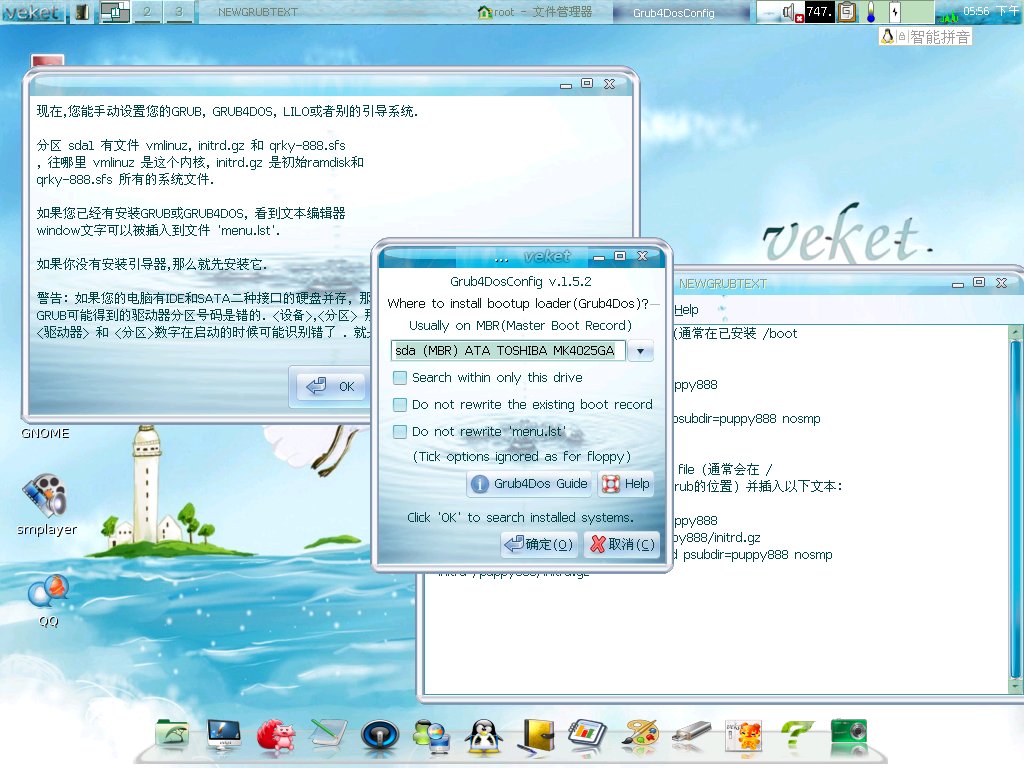Screen dimensions: 1024x768
Task: Open Help menu in NEWGRUBTEXT window
Action: click(x=686, y=310)
